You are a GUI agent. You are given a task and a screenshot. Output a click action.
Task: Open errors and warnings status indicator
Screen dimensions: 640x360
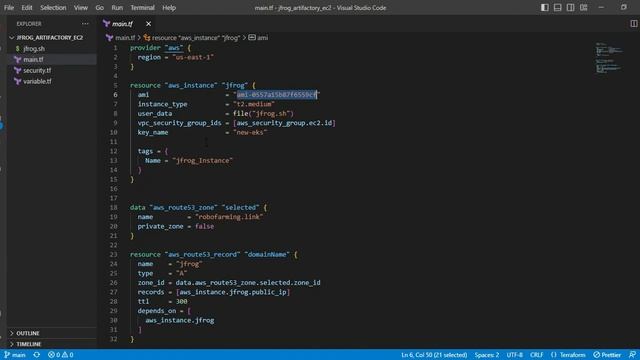pos(60,355)
